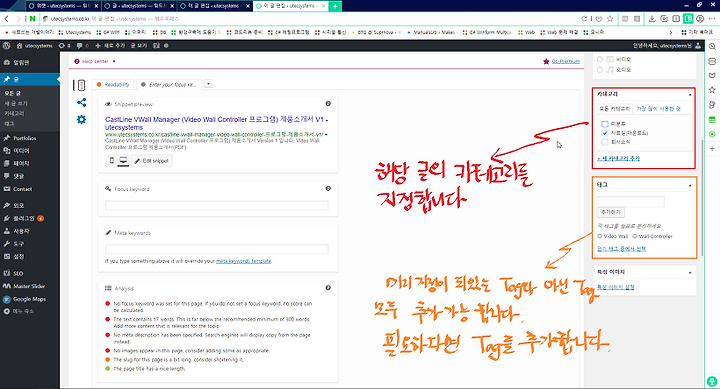Viewport: 720px width, 389px height.
Task: Click '글 보기' in the admin bar
Action: click(x=139, y=46)
